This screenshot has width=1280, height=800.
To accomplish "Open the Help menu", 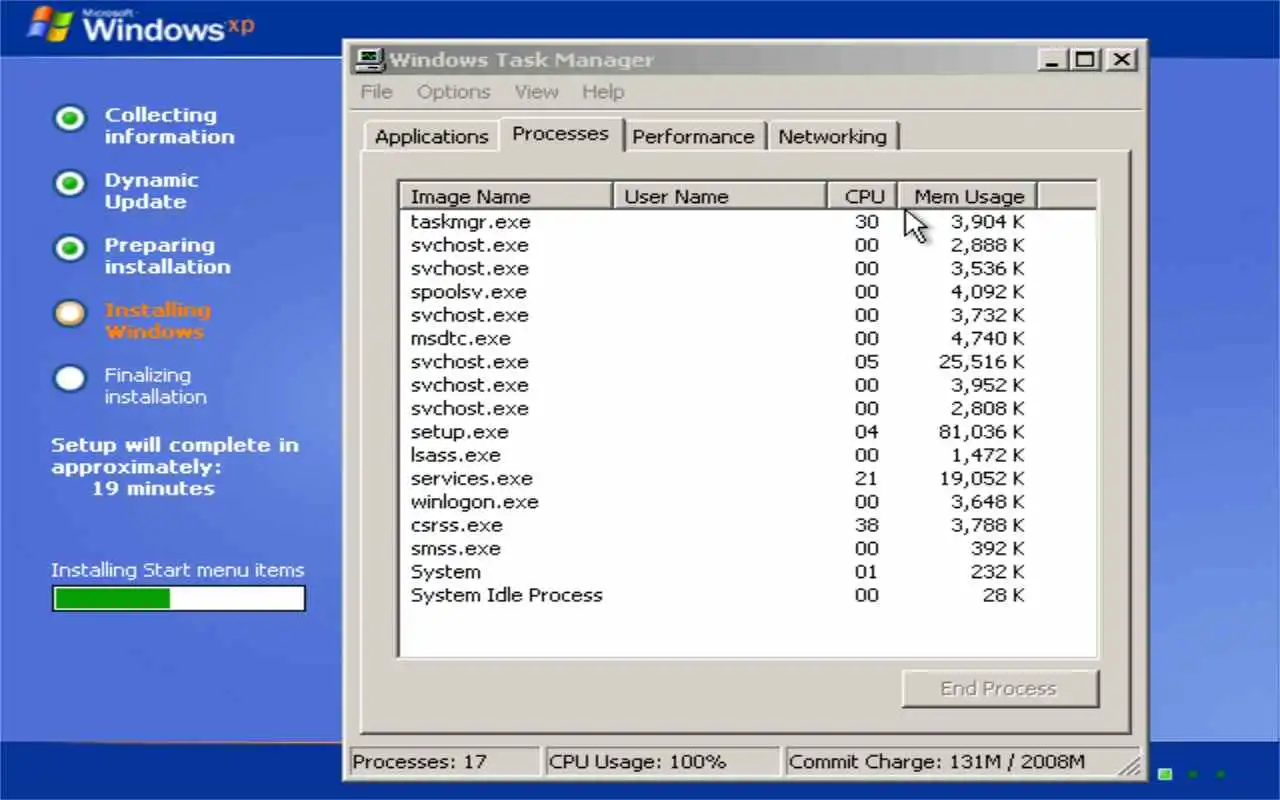I will coord(603,92).
